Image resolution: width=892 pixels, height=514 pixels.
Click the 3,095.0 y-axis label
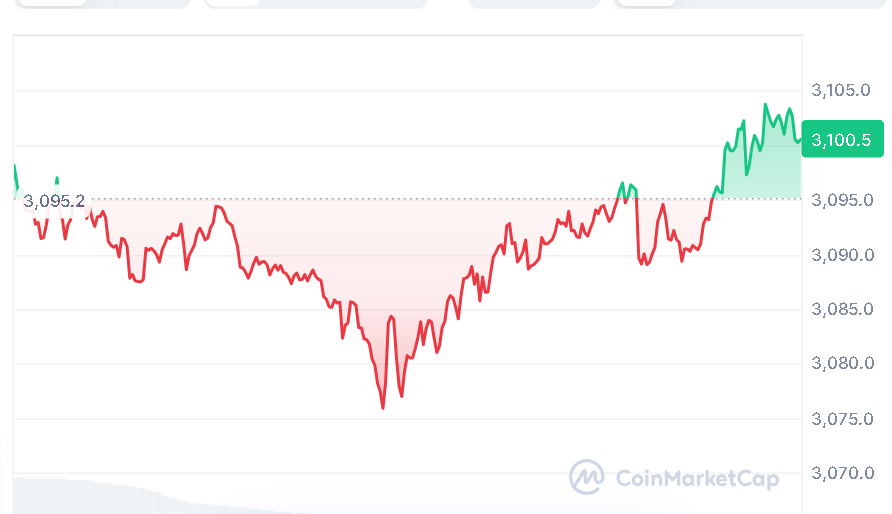(x=842, y=200)
